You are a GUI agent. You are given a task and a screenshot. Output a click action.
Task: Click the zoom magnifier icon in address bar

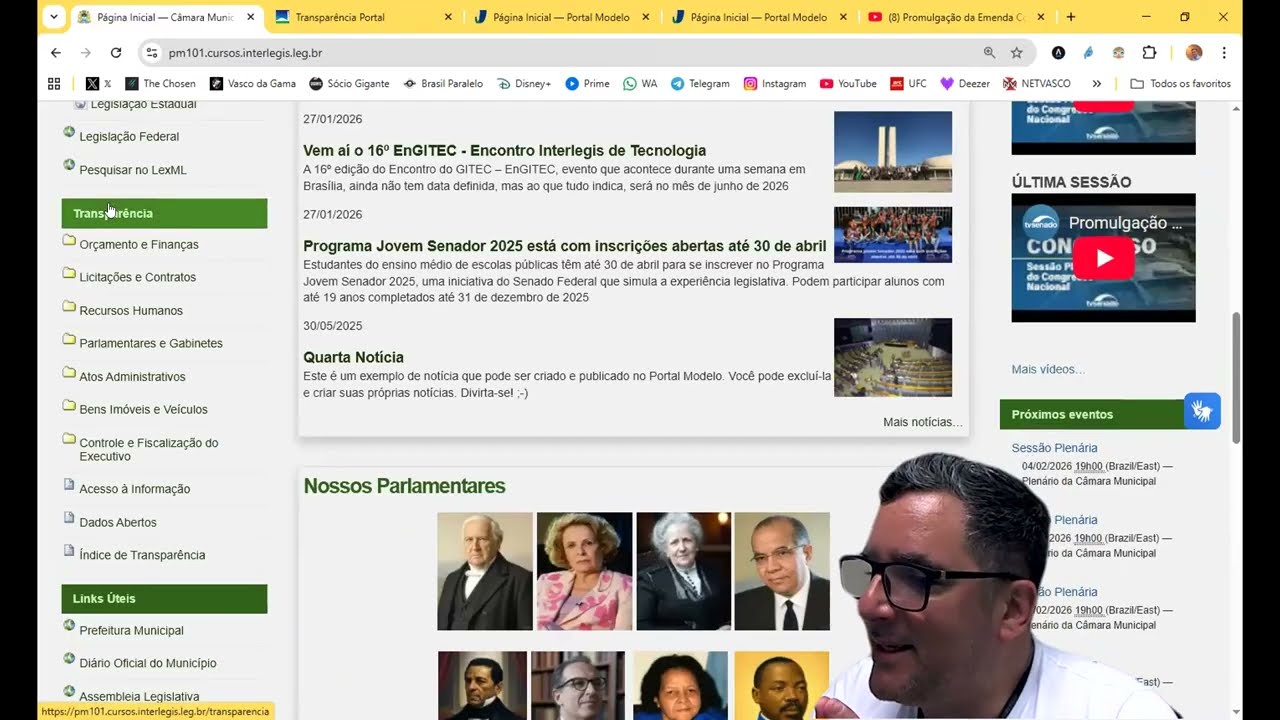pos(989,53)
